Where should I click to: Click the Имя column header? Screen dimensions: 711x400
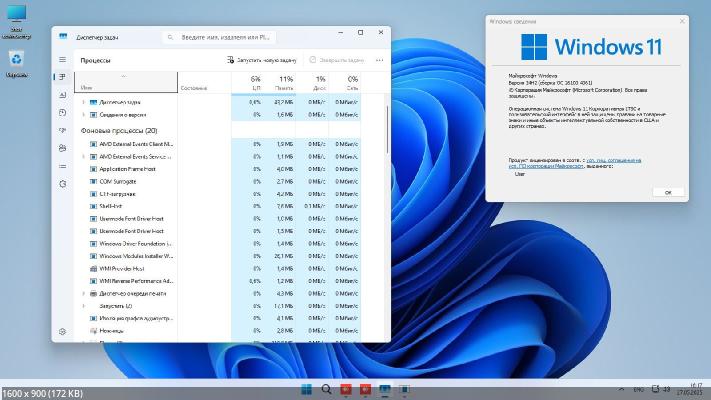126,83
